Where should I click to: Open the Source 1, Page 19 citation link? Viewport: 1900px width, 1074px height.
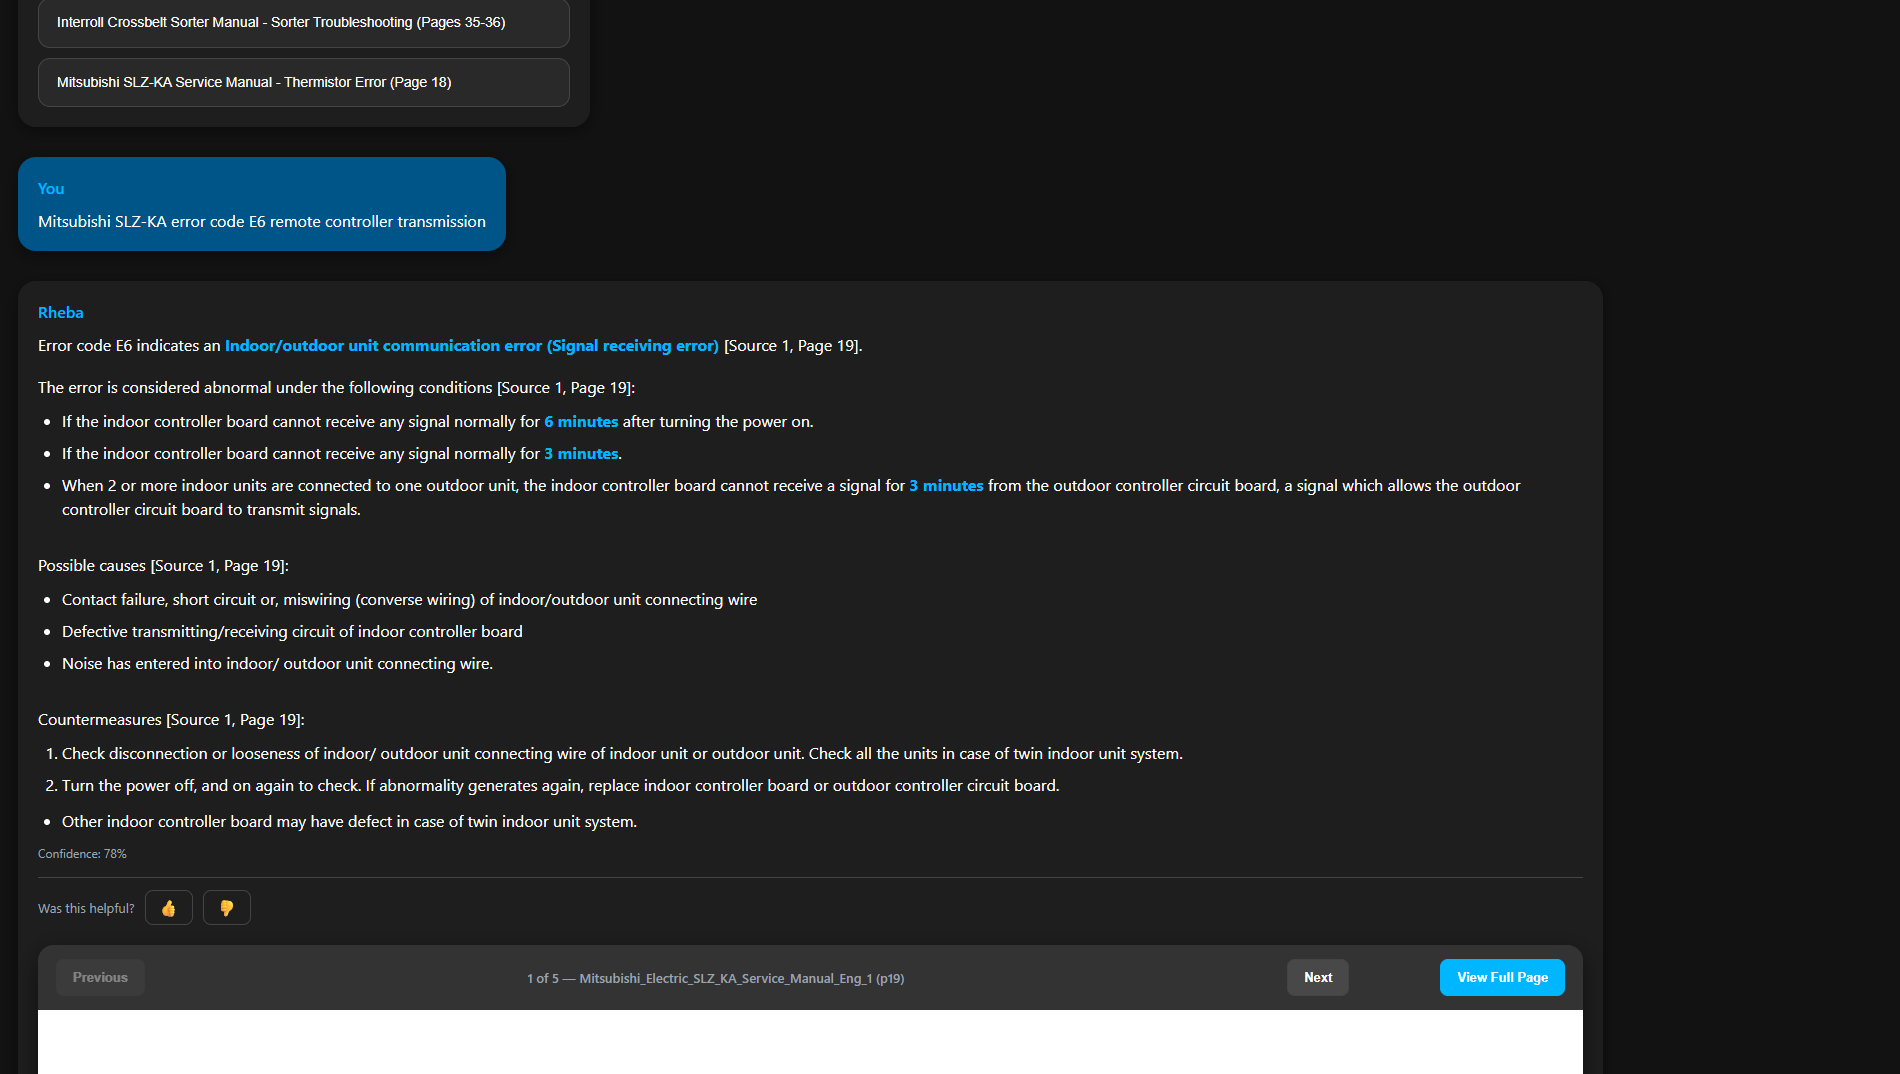click(x=791, y=346)
